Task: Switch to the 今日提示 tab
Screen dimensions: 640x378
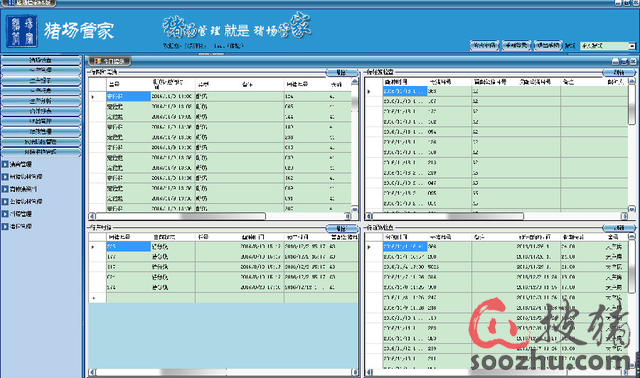Action: (x=110, y=61)
